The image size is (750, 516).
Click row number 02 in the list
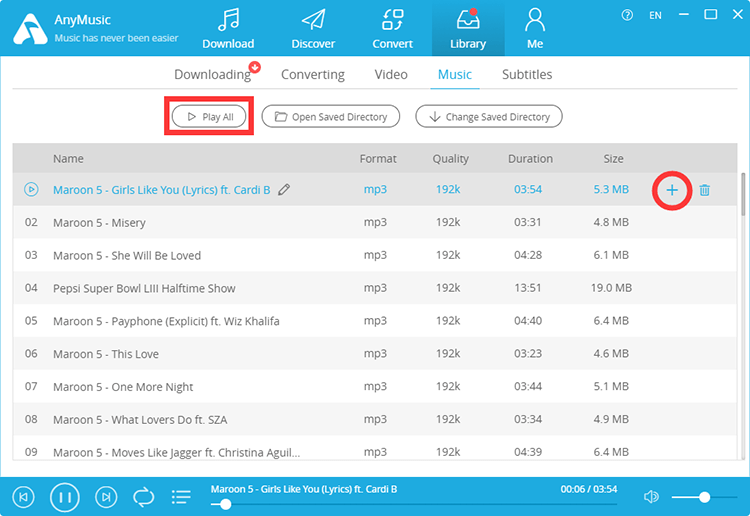31,222
